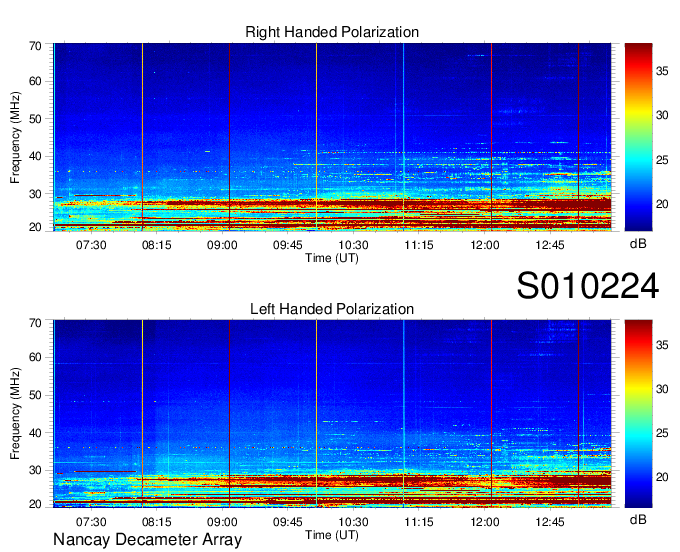Click light-blue vertical line near 11:05 in Right Handed plot

(403, 137)
